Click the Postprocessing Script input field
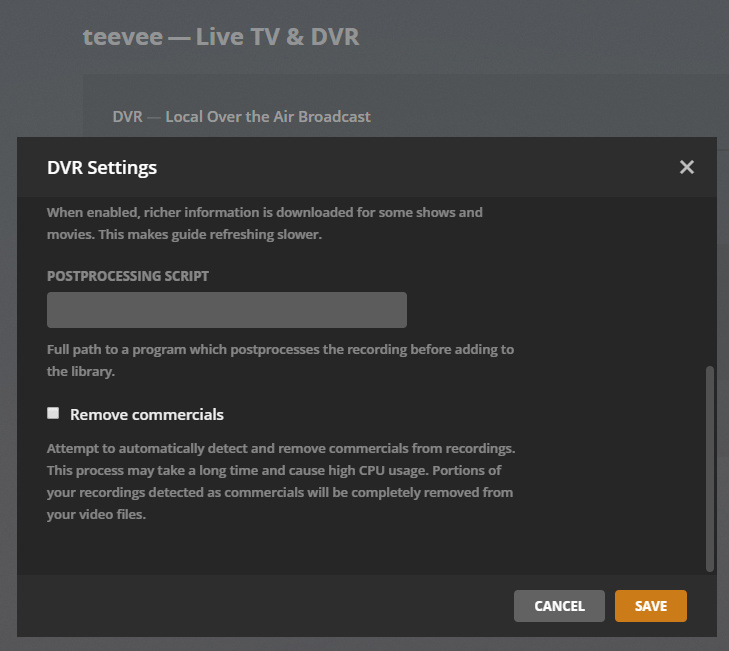 [227, 310]
